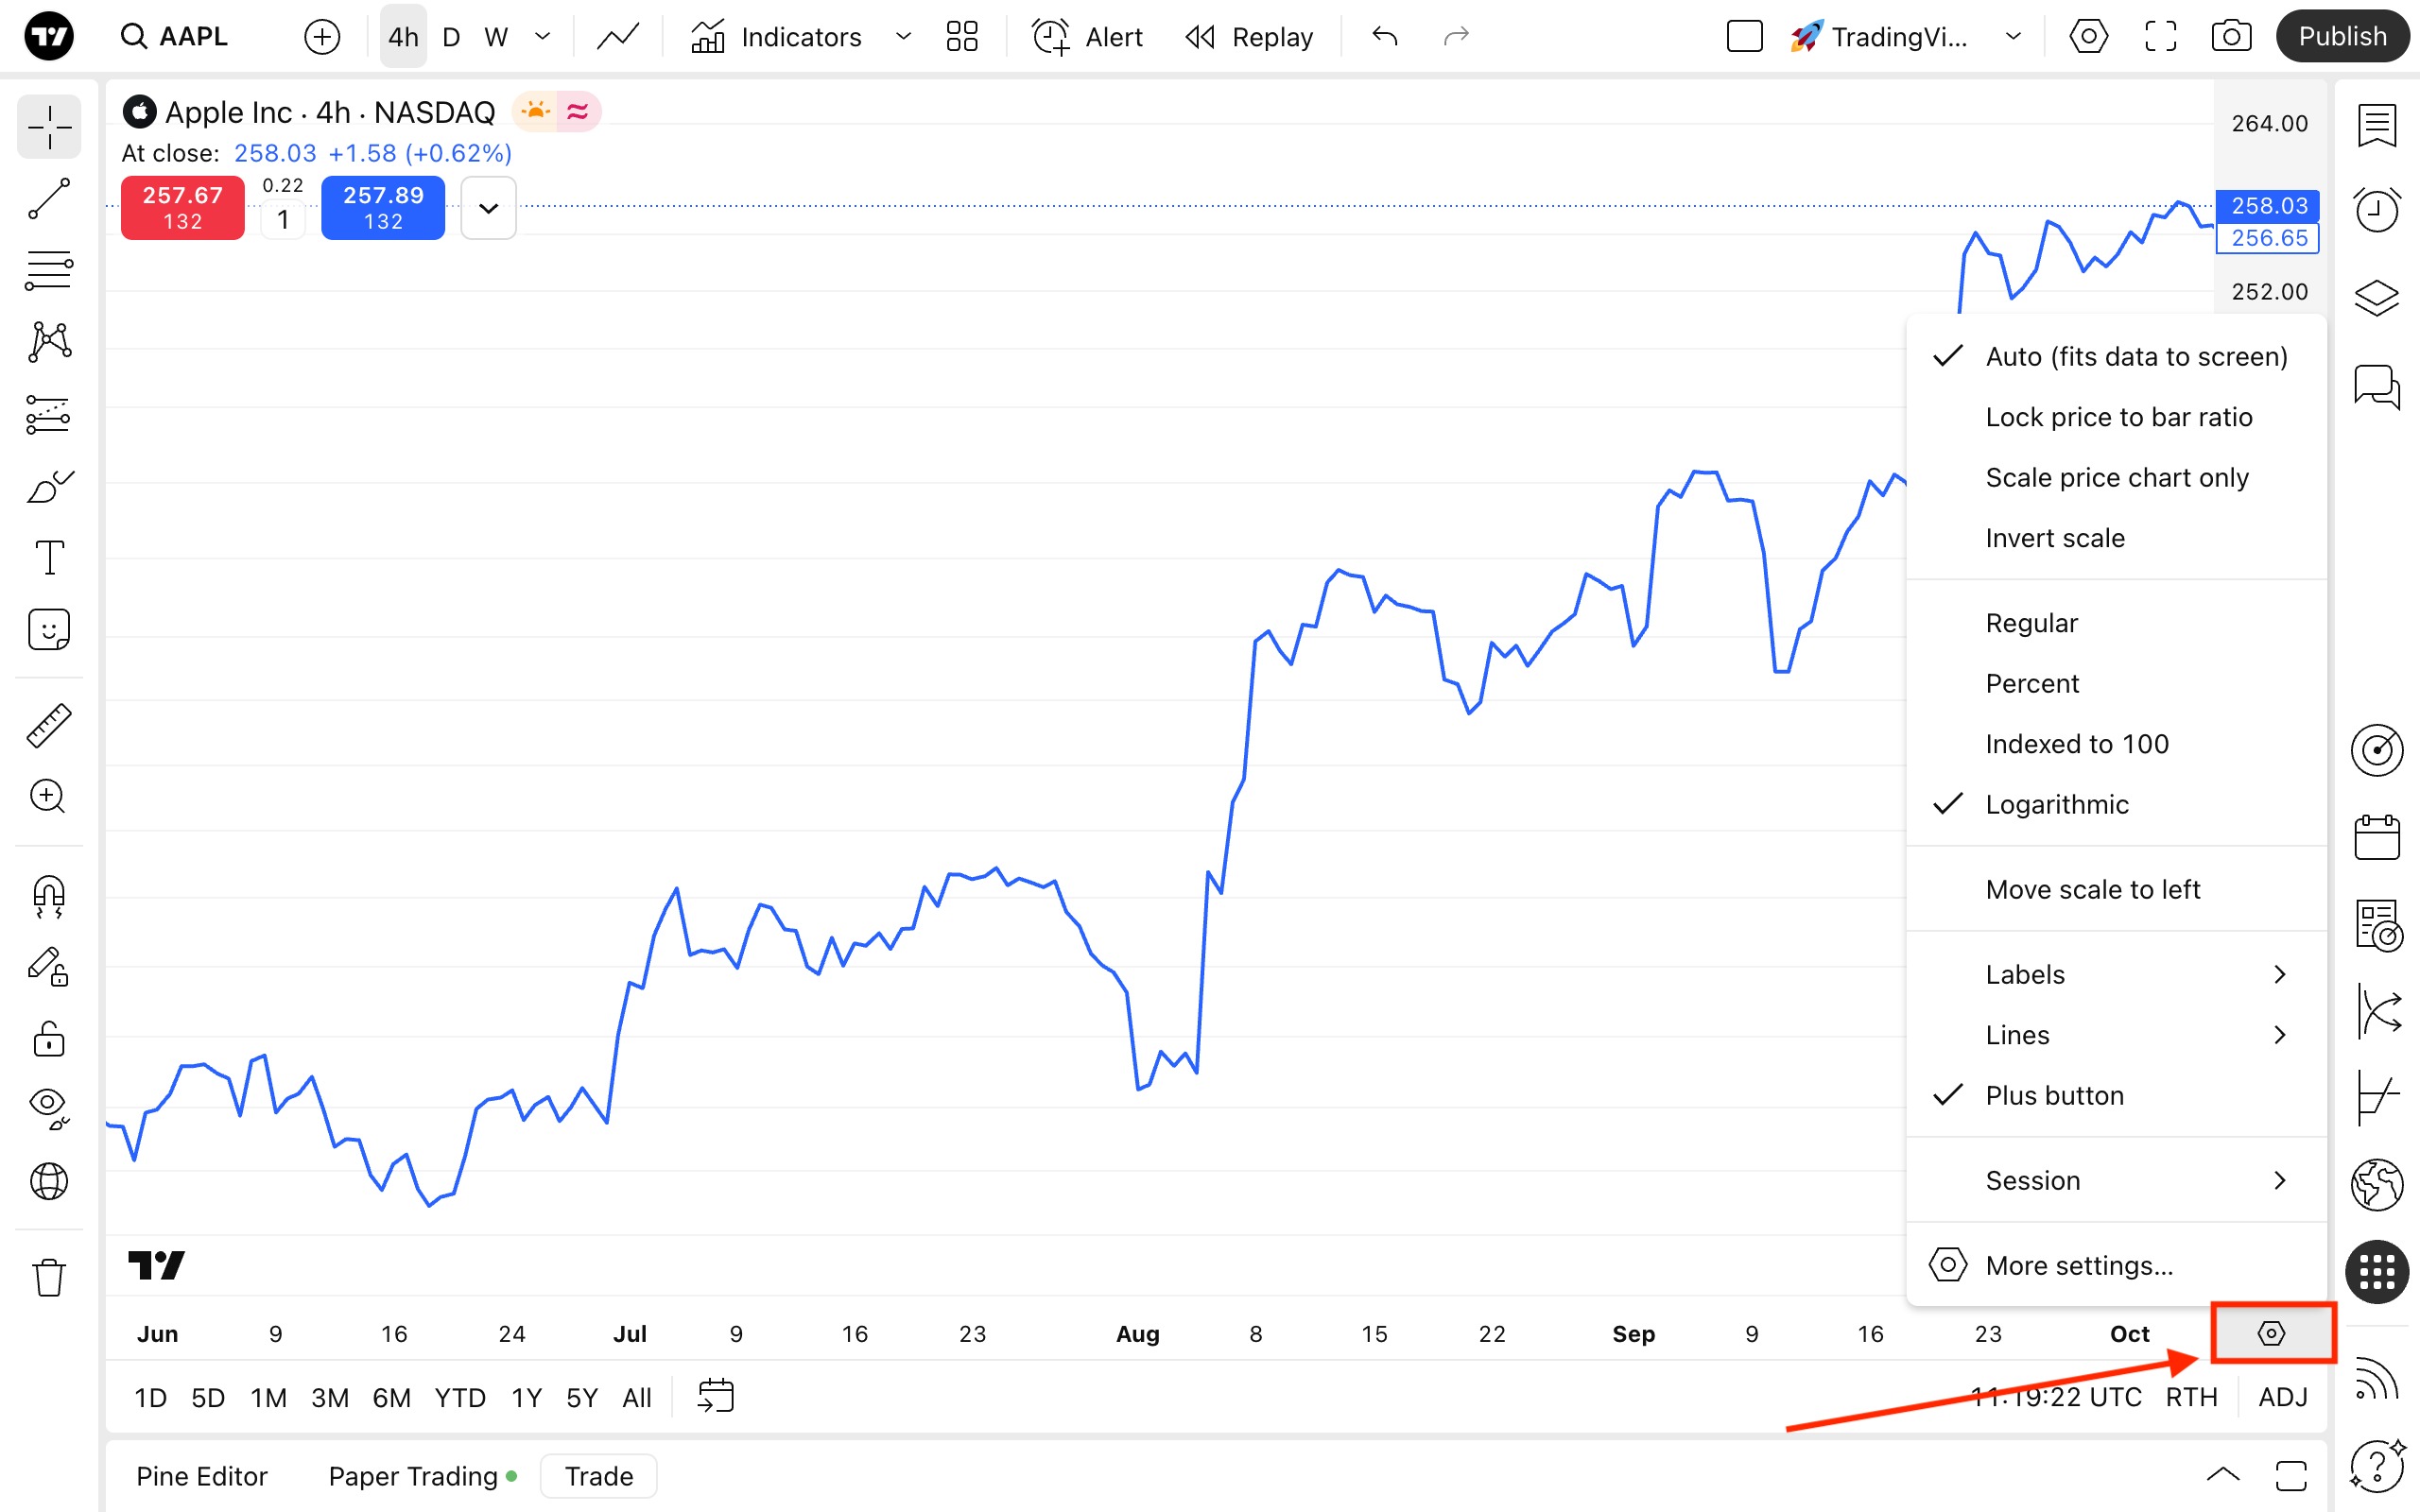Select Percent scale mode
2420x1512 pixels.
coord(2031,683)
